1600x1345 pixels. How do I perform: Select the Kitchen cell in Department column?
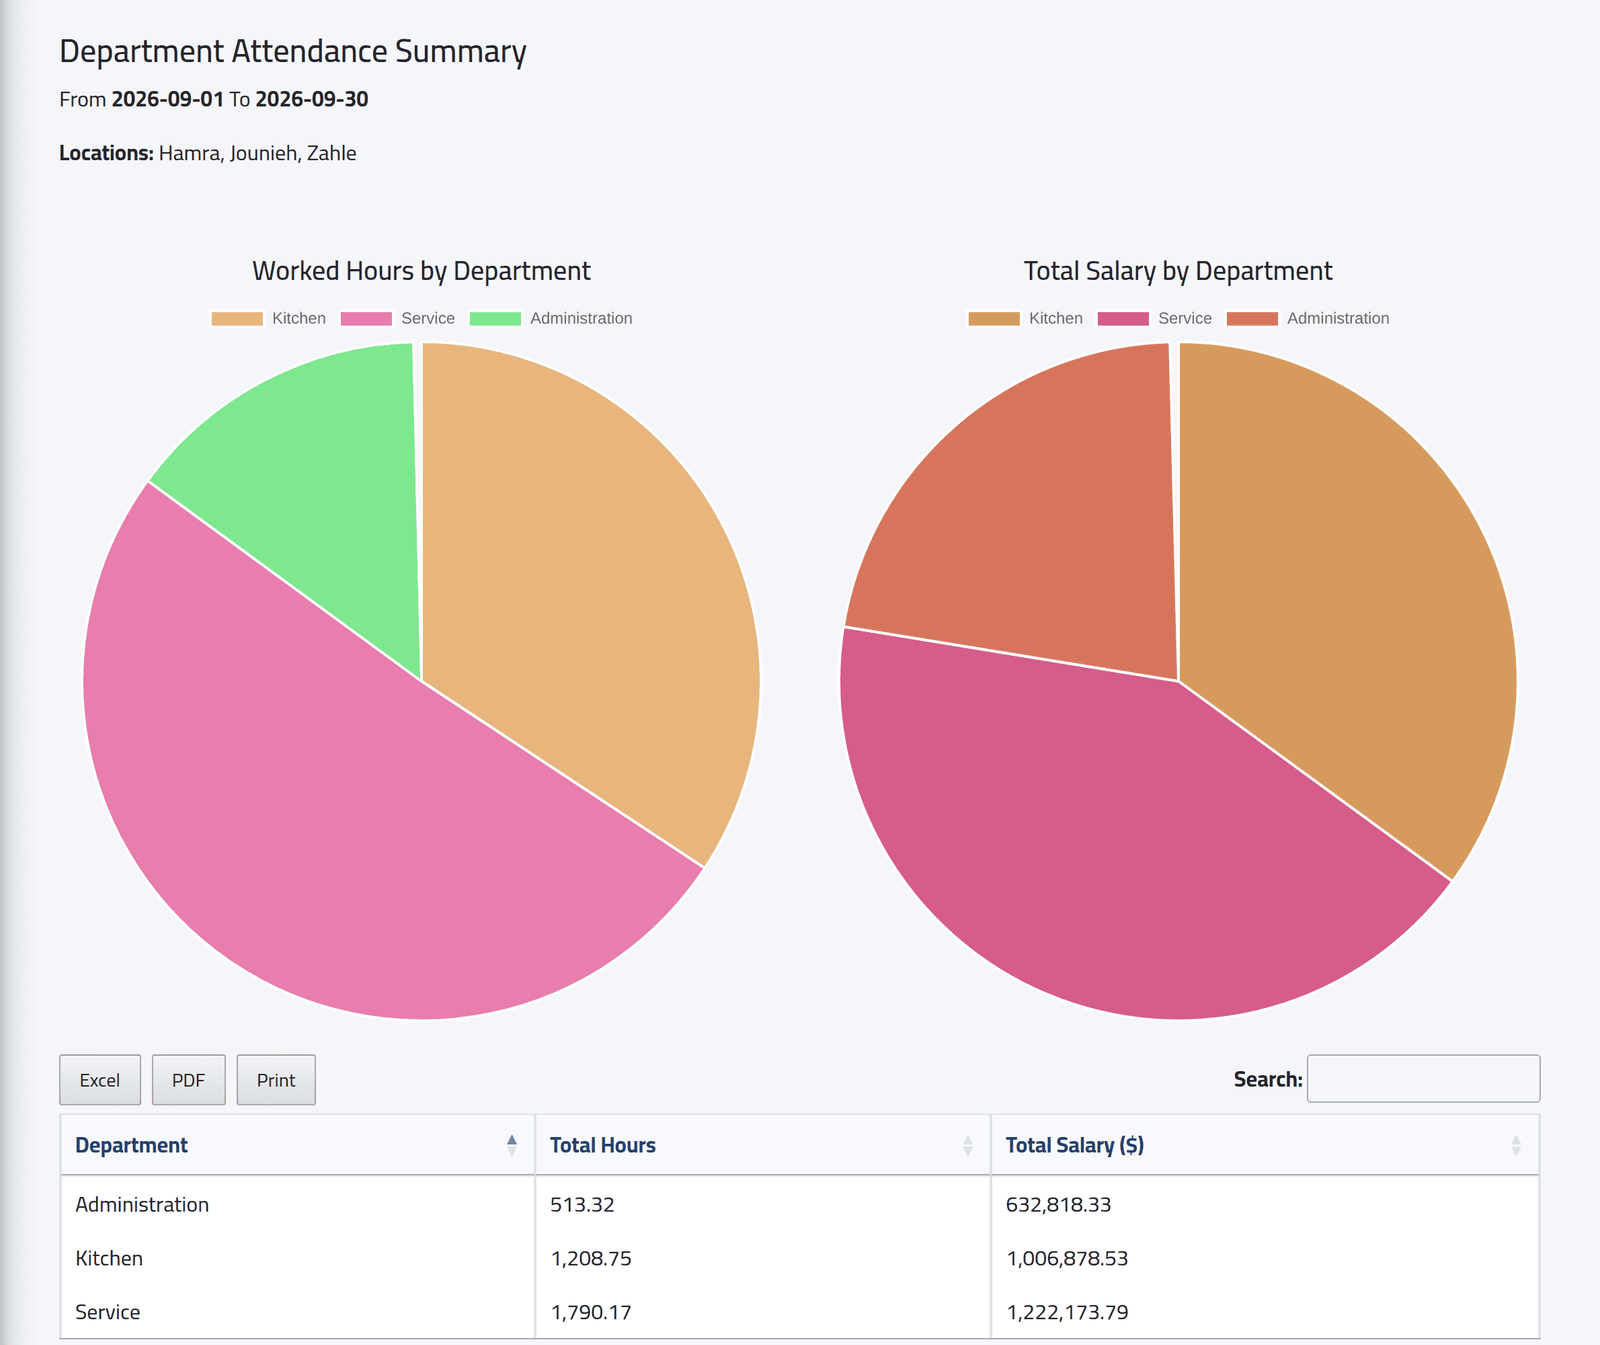(109, 1258)
